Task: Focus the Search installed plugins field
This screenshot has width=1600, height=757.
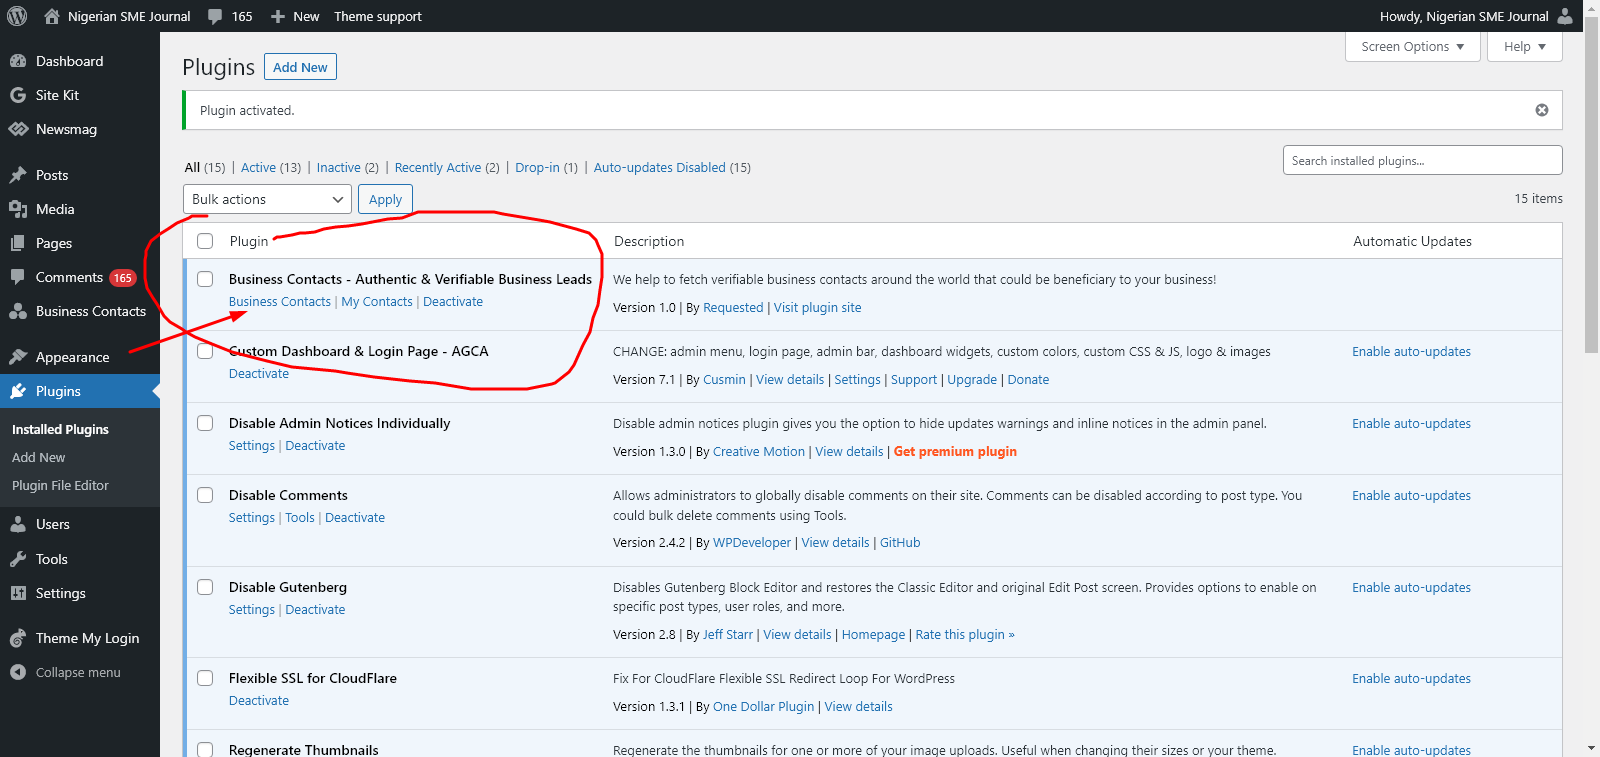Action: [x=1422, y=160]
